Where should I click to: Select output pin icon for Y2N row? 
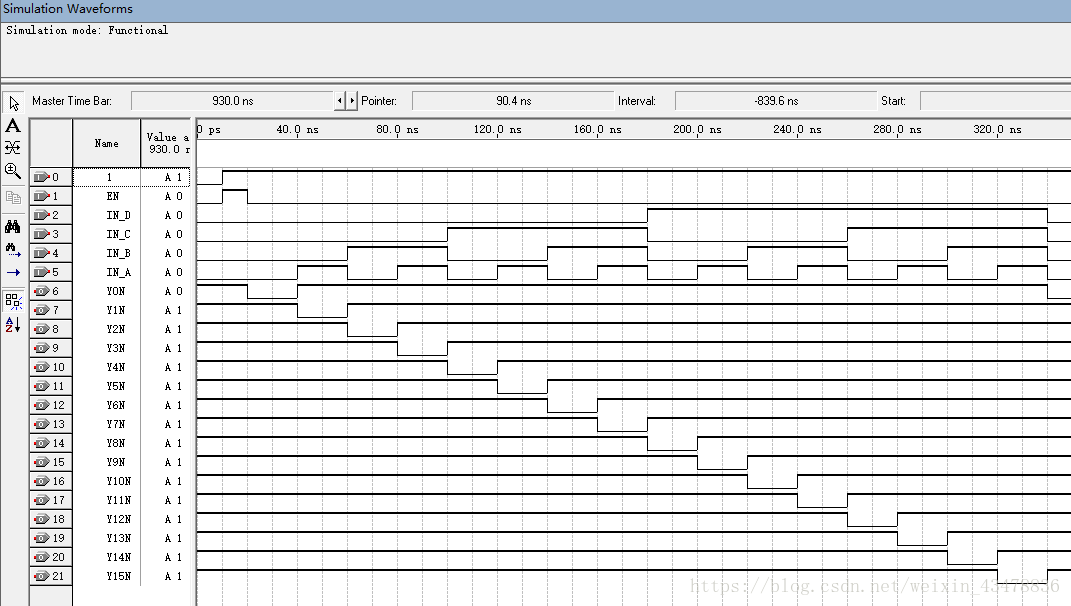pyautogui.click(x=42, y=329)
